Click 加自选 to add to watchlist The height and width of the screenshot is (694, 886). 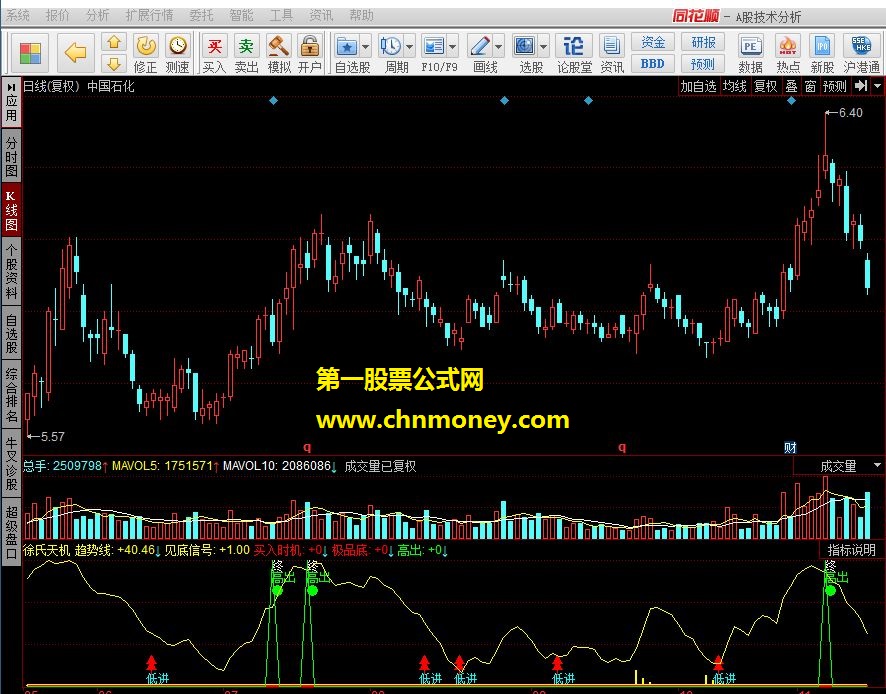pyautogui.click(x=698, y=86)
